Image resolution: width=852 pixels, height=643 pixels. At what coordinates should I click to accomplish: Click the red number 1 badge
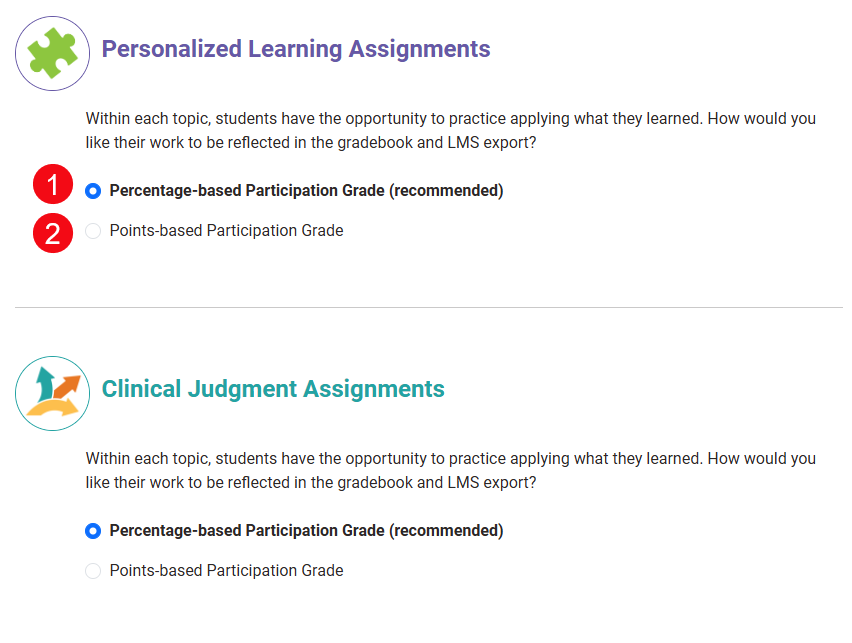53,187
